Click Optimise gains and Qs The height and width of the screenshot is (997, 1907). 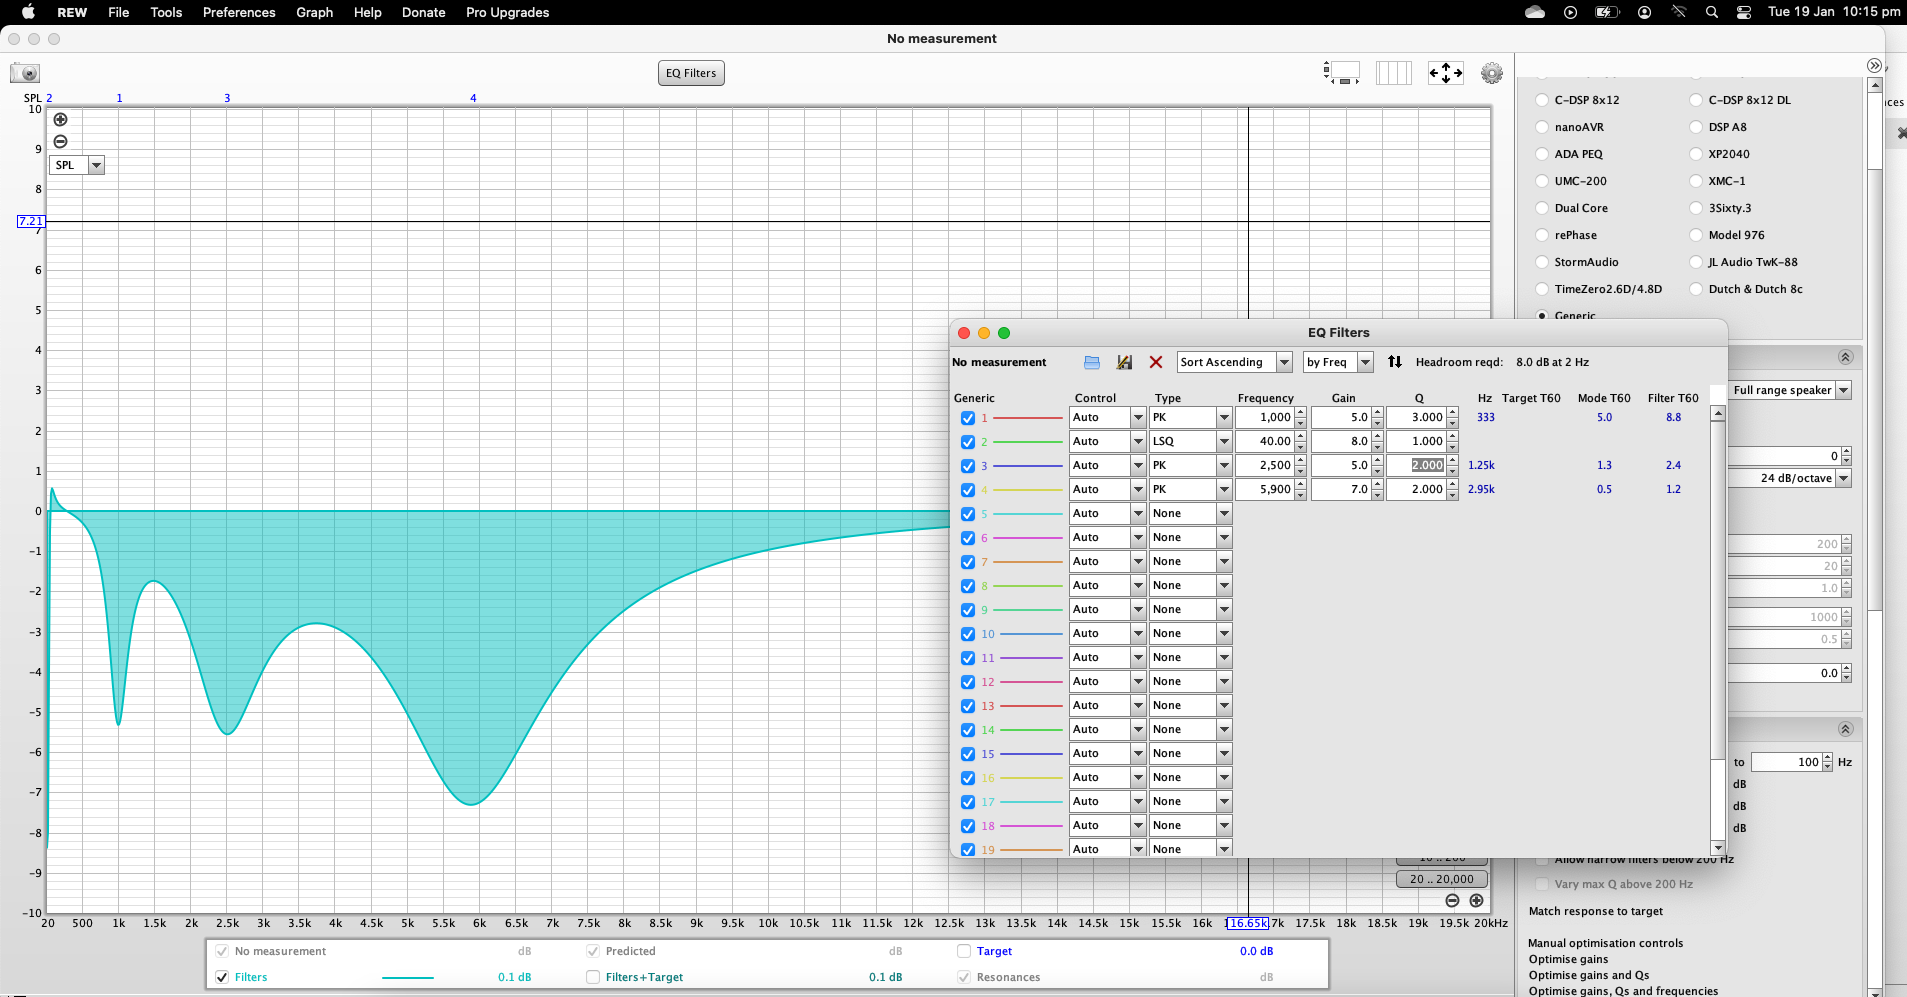(1588, 975)
